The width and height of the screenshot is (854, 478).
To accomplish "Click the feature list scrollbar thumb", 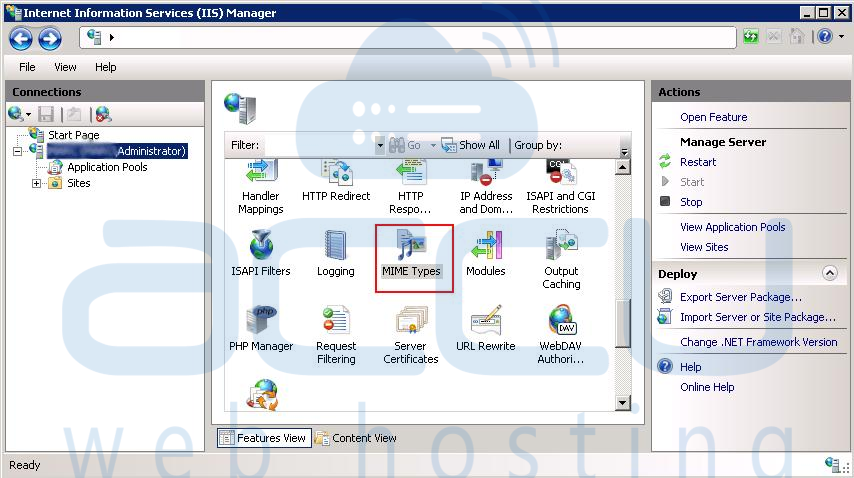I will tap(622, 322).
